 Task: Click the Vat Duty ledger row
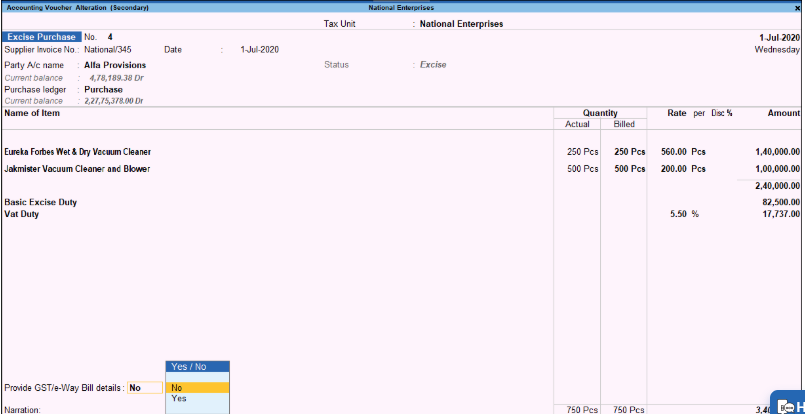[22, 214]
